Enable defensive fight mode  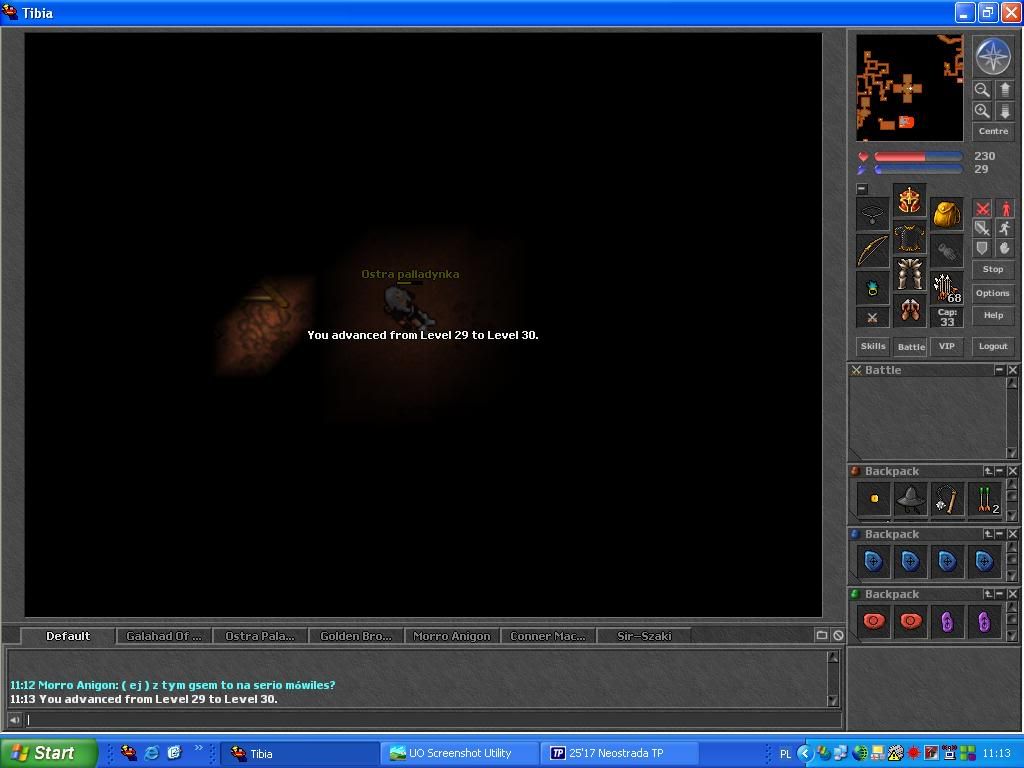pyautogui.click(x=982, y=248)
